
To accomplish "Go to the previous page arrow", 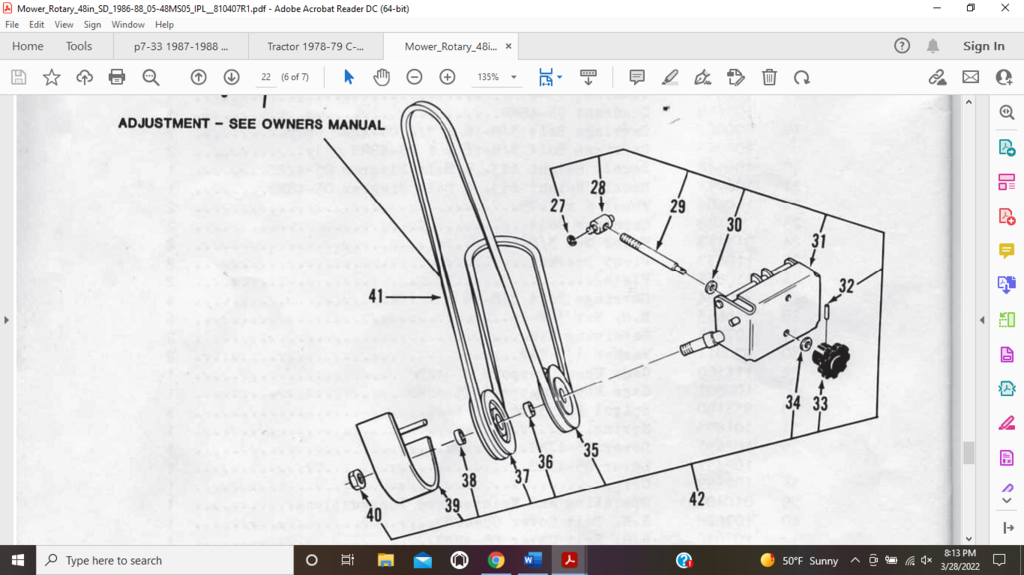I will pyautogui.click(x=199, y=77).
